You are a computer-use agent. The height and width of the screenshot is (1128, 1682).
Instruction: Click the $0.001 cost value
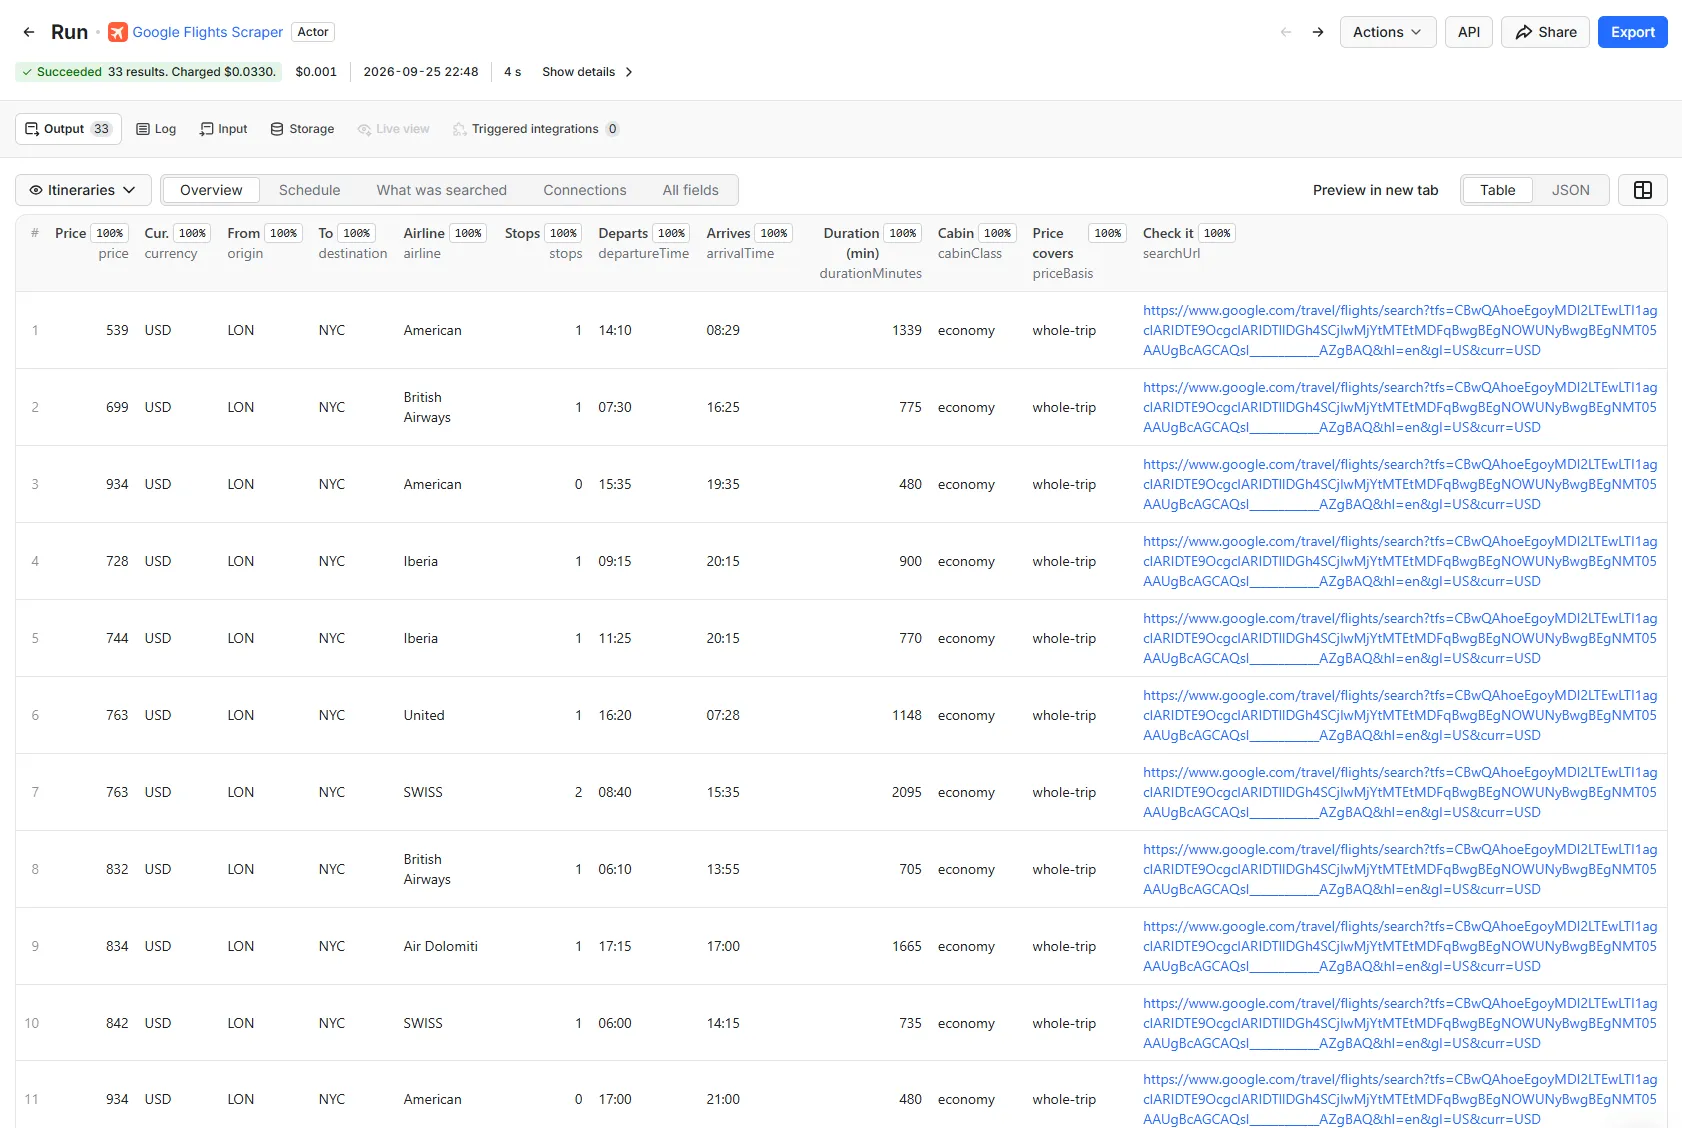point(316,72)
